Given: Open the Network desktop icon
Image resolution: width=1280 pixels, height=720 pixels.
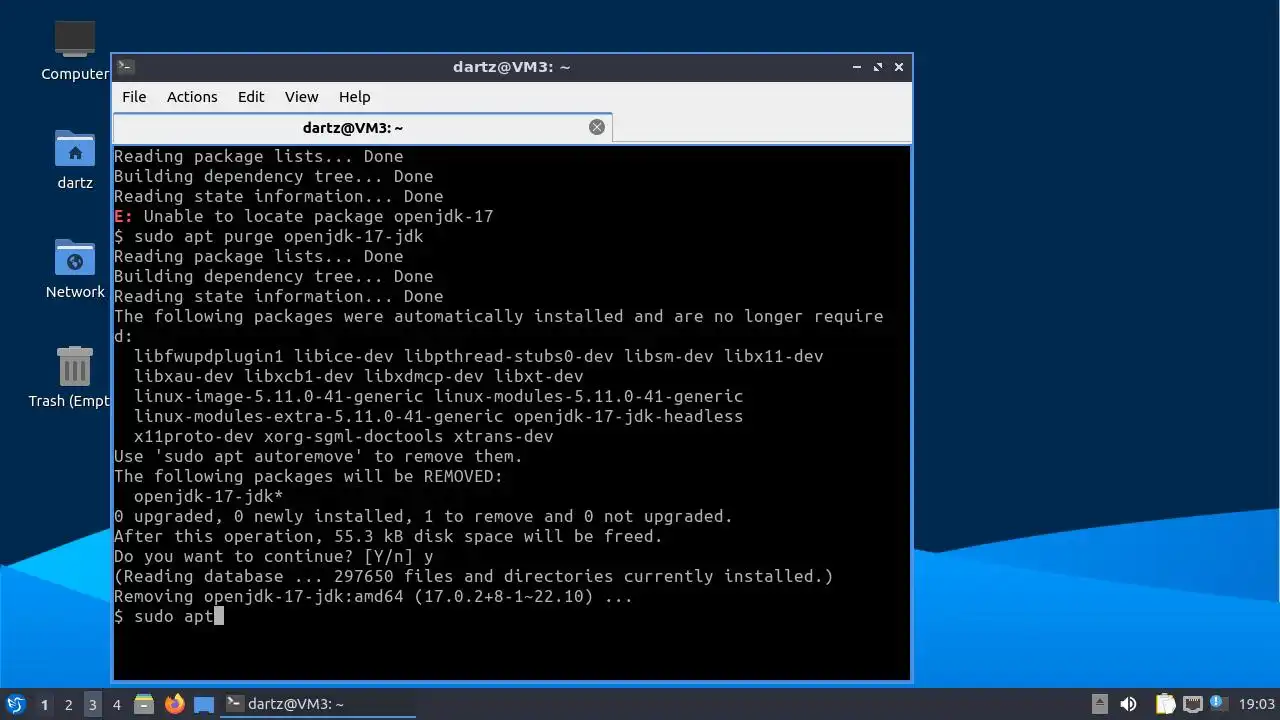Looking at the screenshot, I should (75, 268).
